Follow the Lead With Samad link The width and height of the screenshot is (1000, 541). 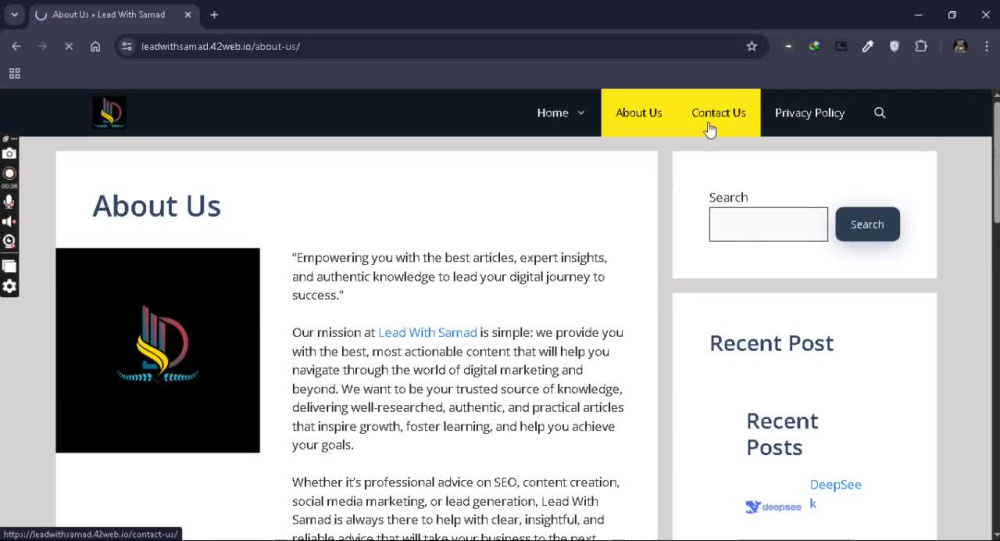point(427,332)
